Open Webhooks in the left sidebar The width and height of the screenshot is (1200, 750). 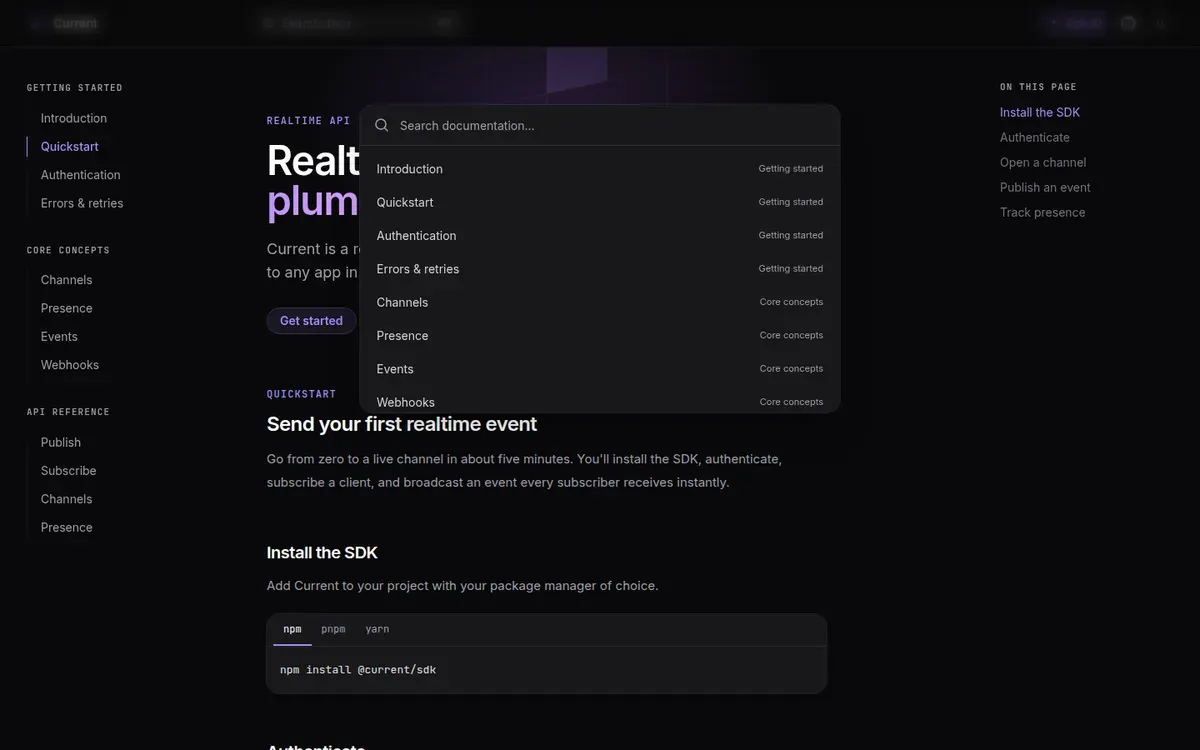click(70, 365)
